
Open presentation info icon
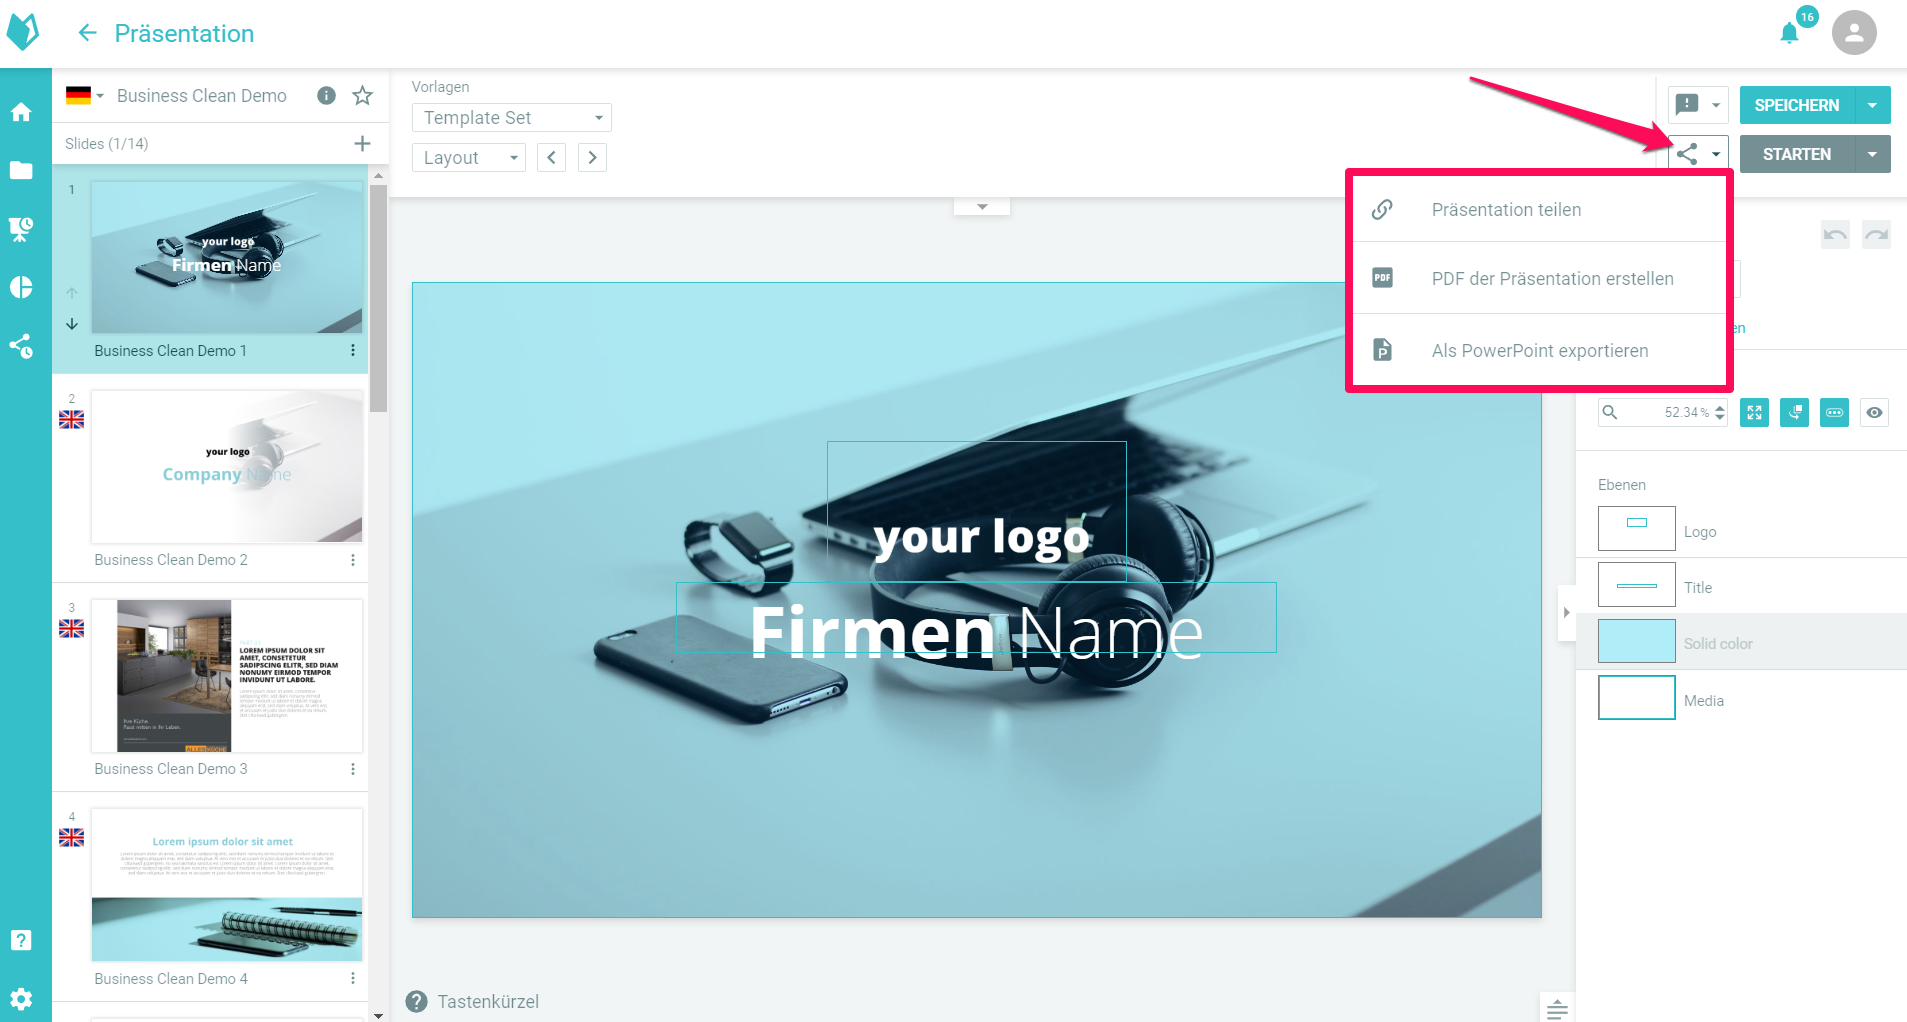click(x=326, y=96)
